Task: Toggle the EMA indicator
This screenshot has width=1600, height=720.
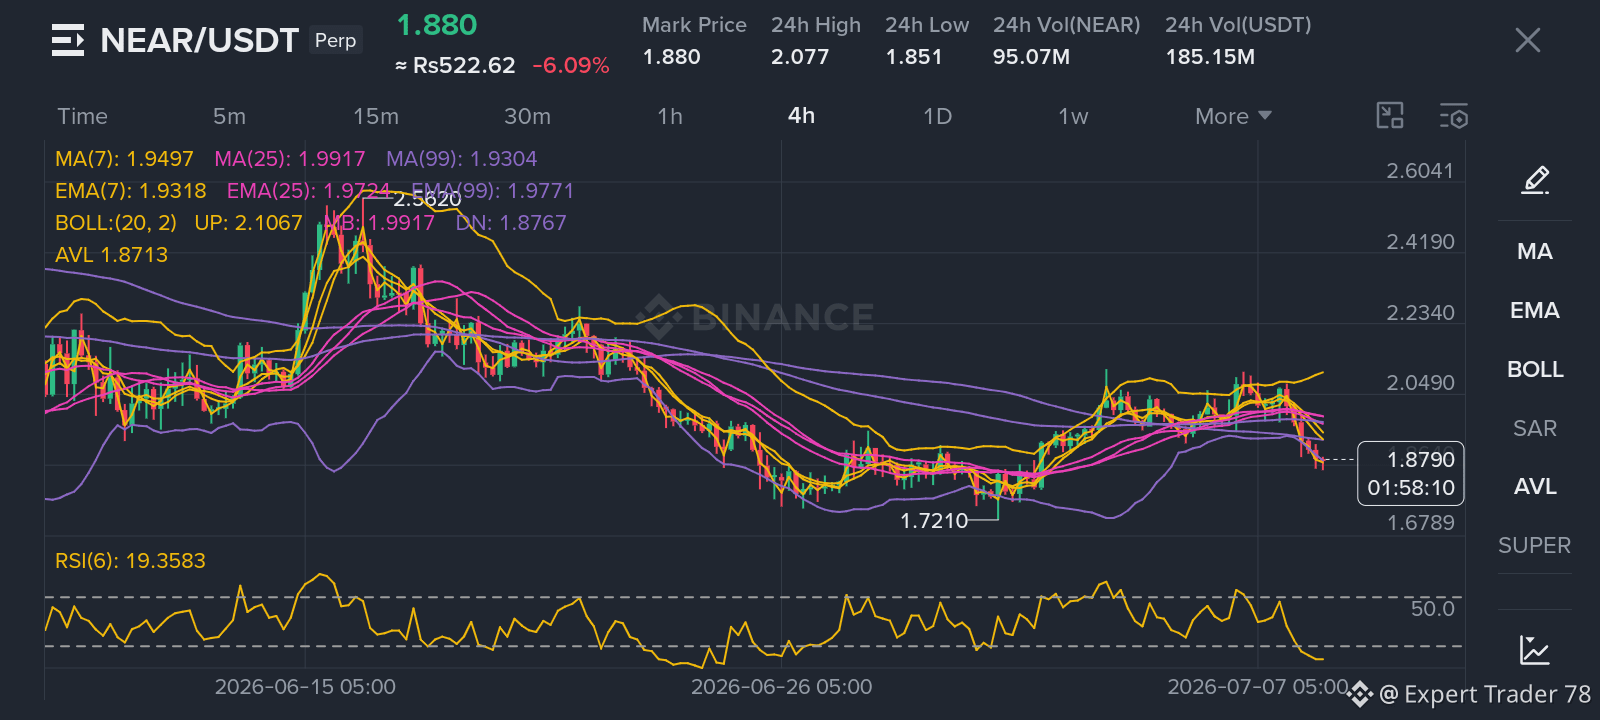Action: 1535,311
